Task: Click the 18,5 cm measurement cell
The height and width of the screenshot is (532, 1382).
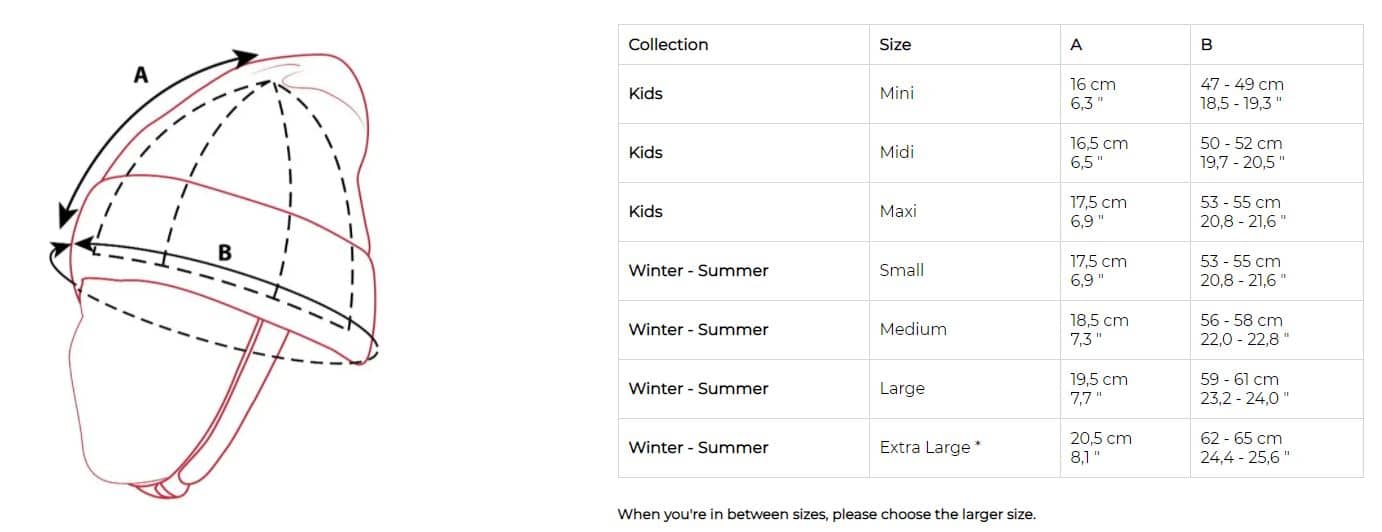Action: [1125, 330]
